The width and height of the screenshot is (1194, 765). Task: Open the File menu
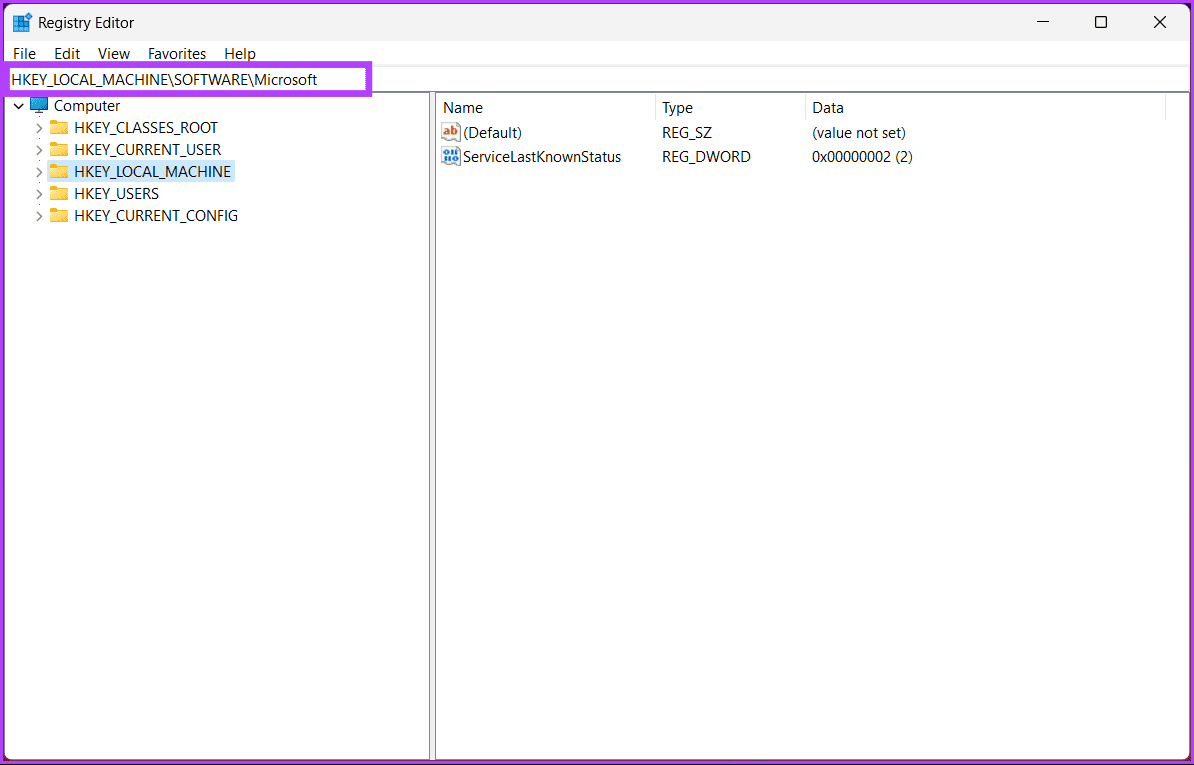[24, 53]
